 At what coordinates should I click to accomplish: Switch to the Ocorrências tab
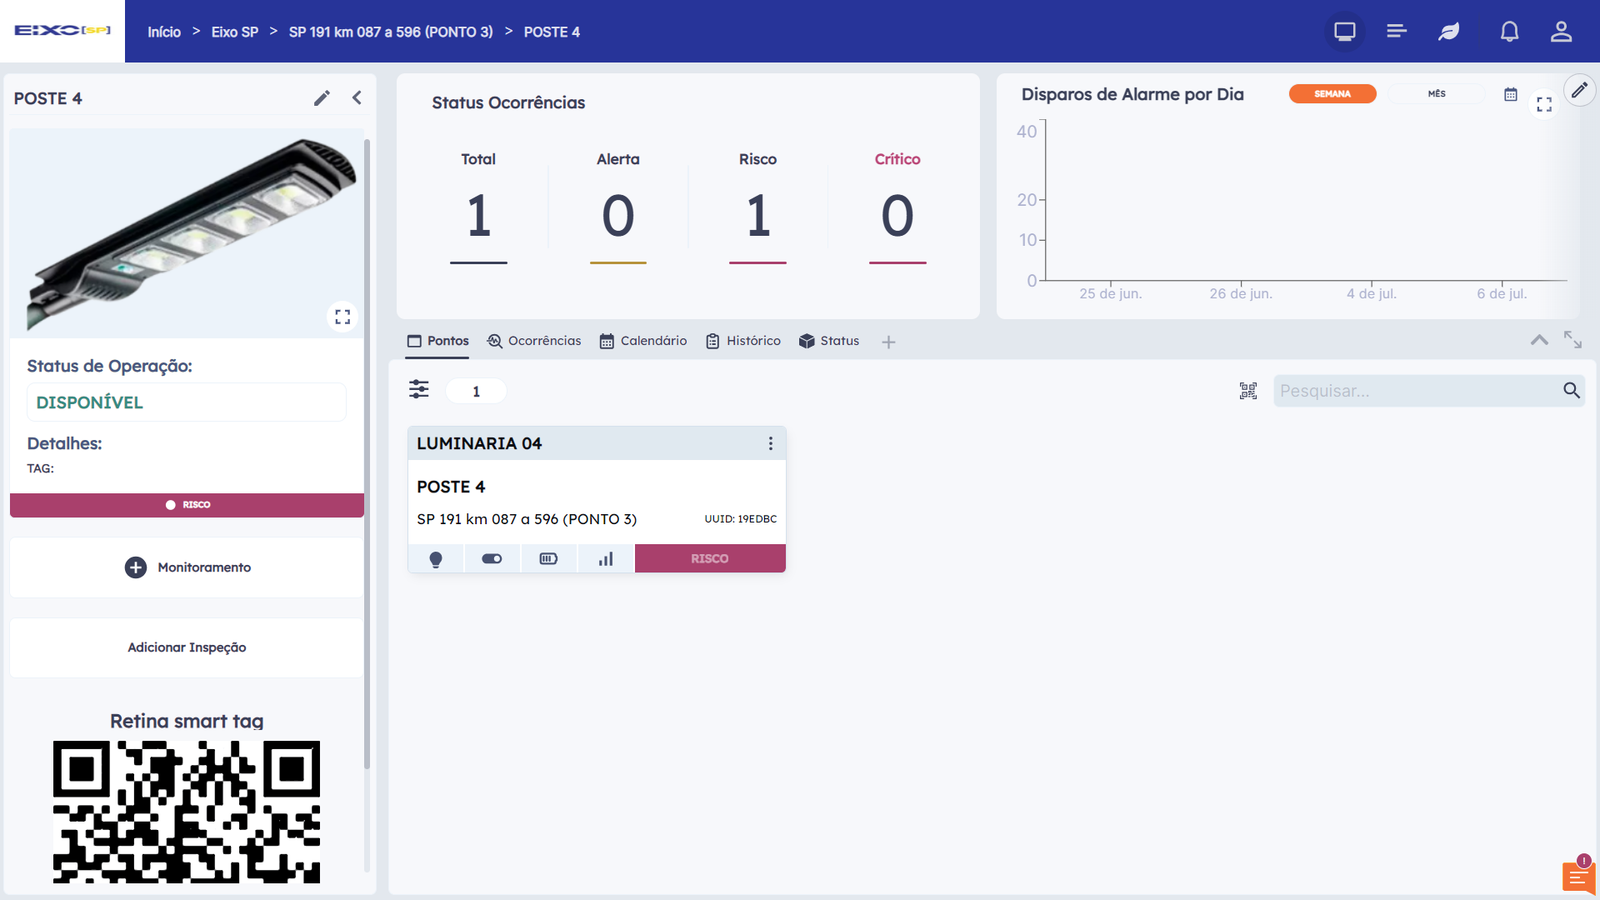[534, 341]
